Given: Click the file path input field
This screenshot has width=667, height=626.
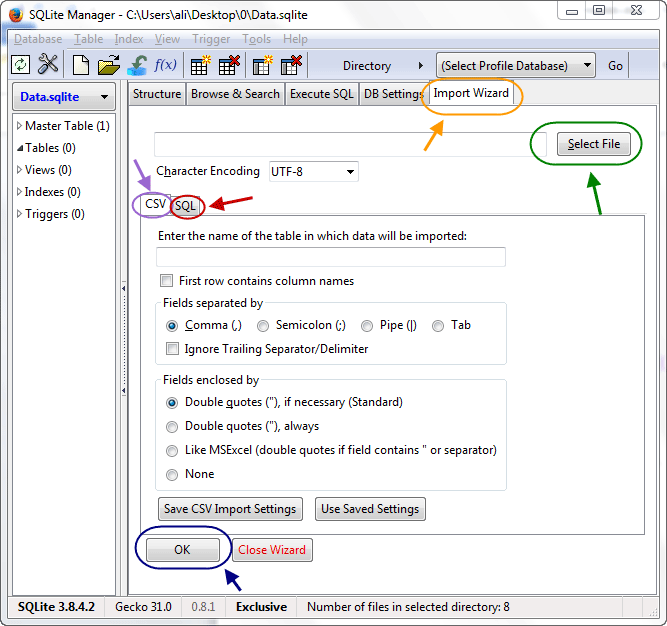Looking at the screenshot, I should [x=350, y=144].
